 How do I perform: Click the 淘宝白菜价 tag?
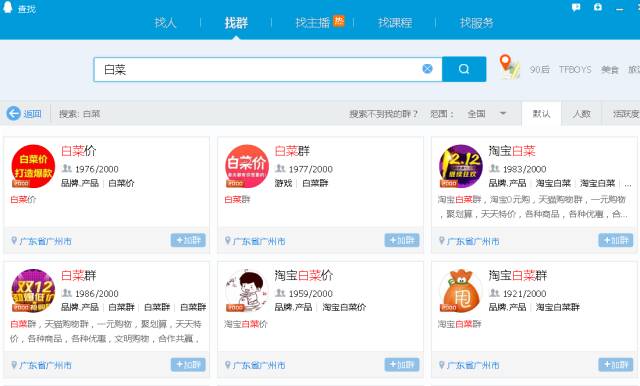344,307
